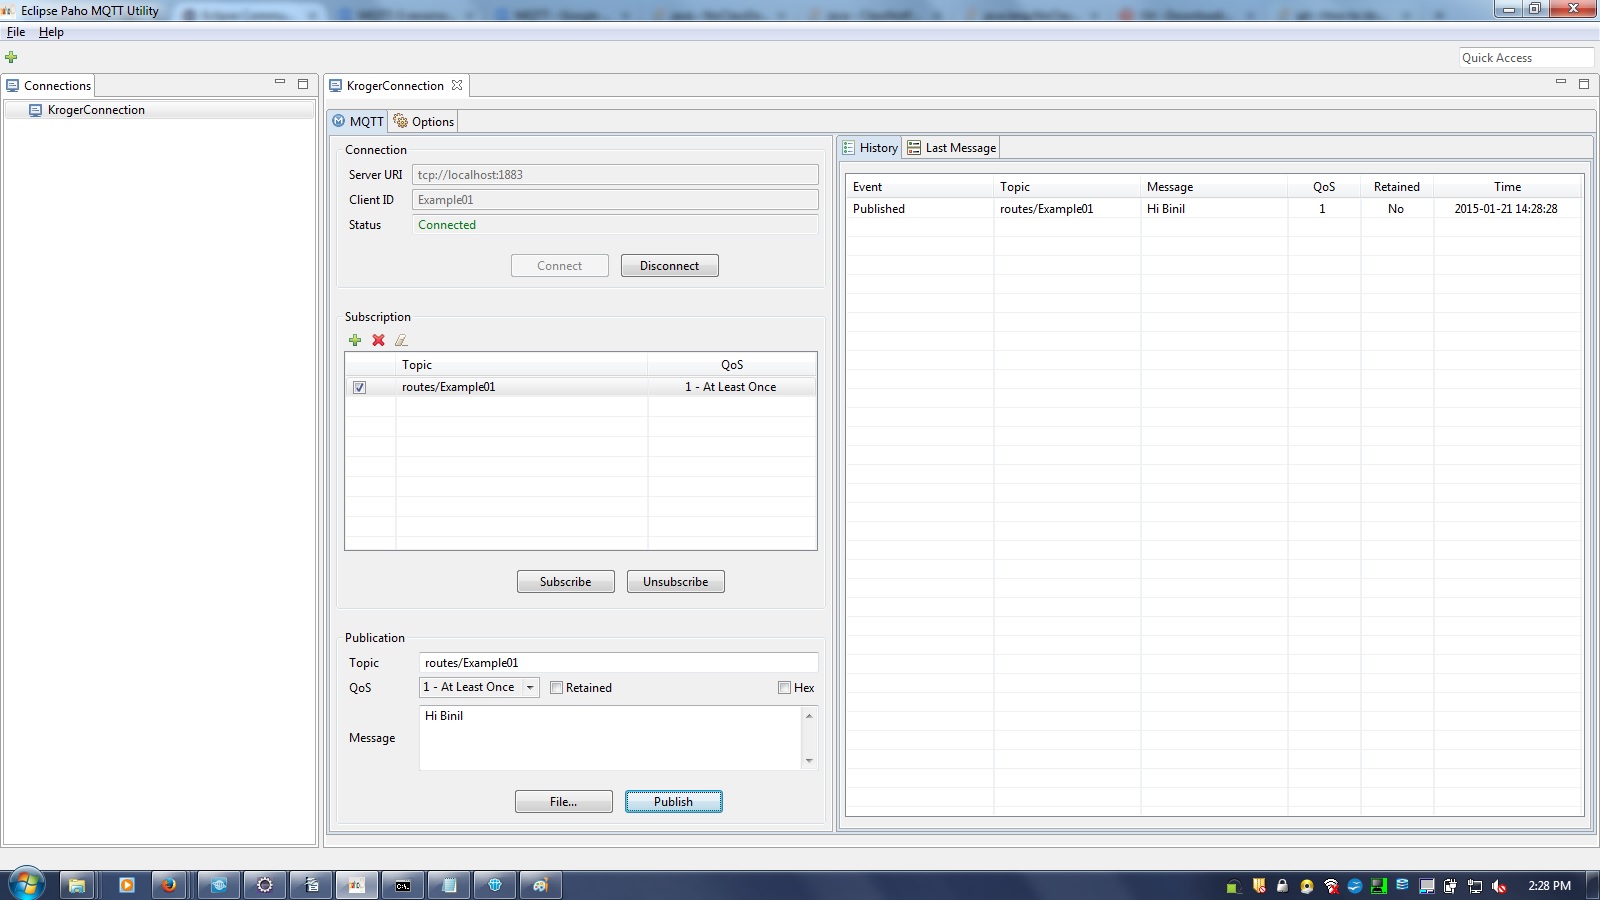This screenshot has height=900, width=1600.
Task: Minimize the KrogerConnection editor area
Action: 1561,83
